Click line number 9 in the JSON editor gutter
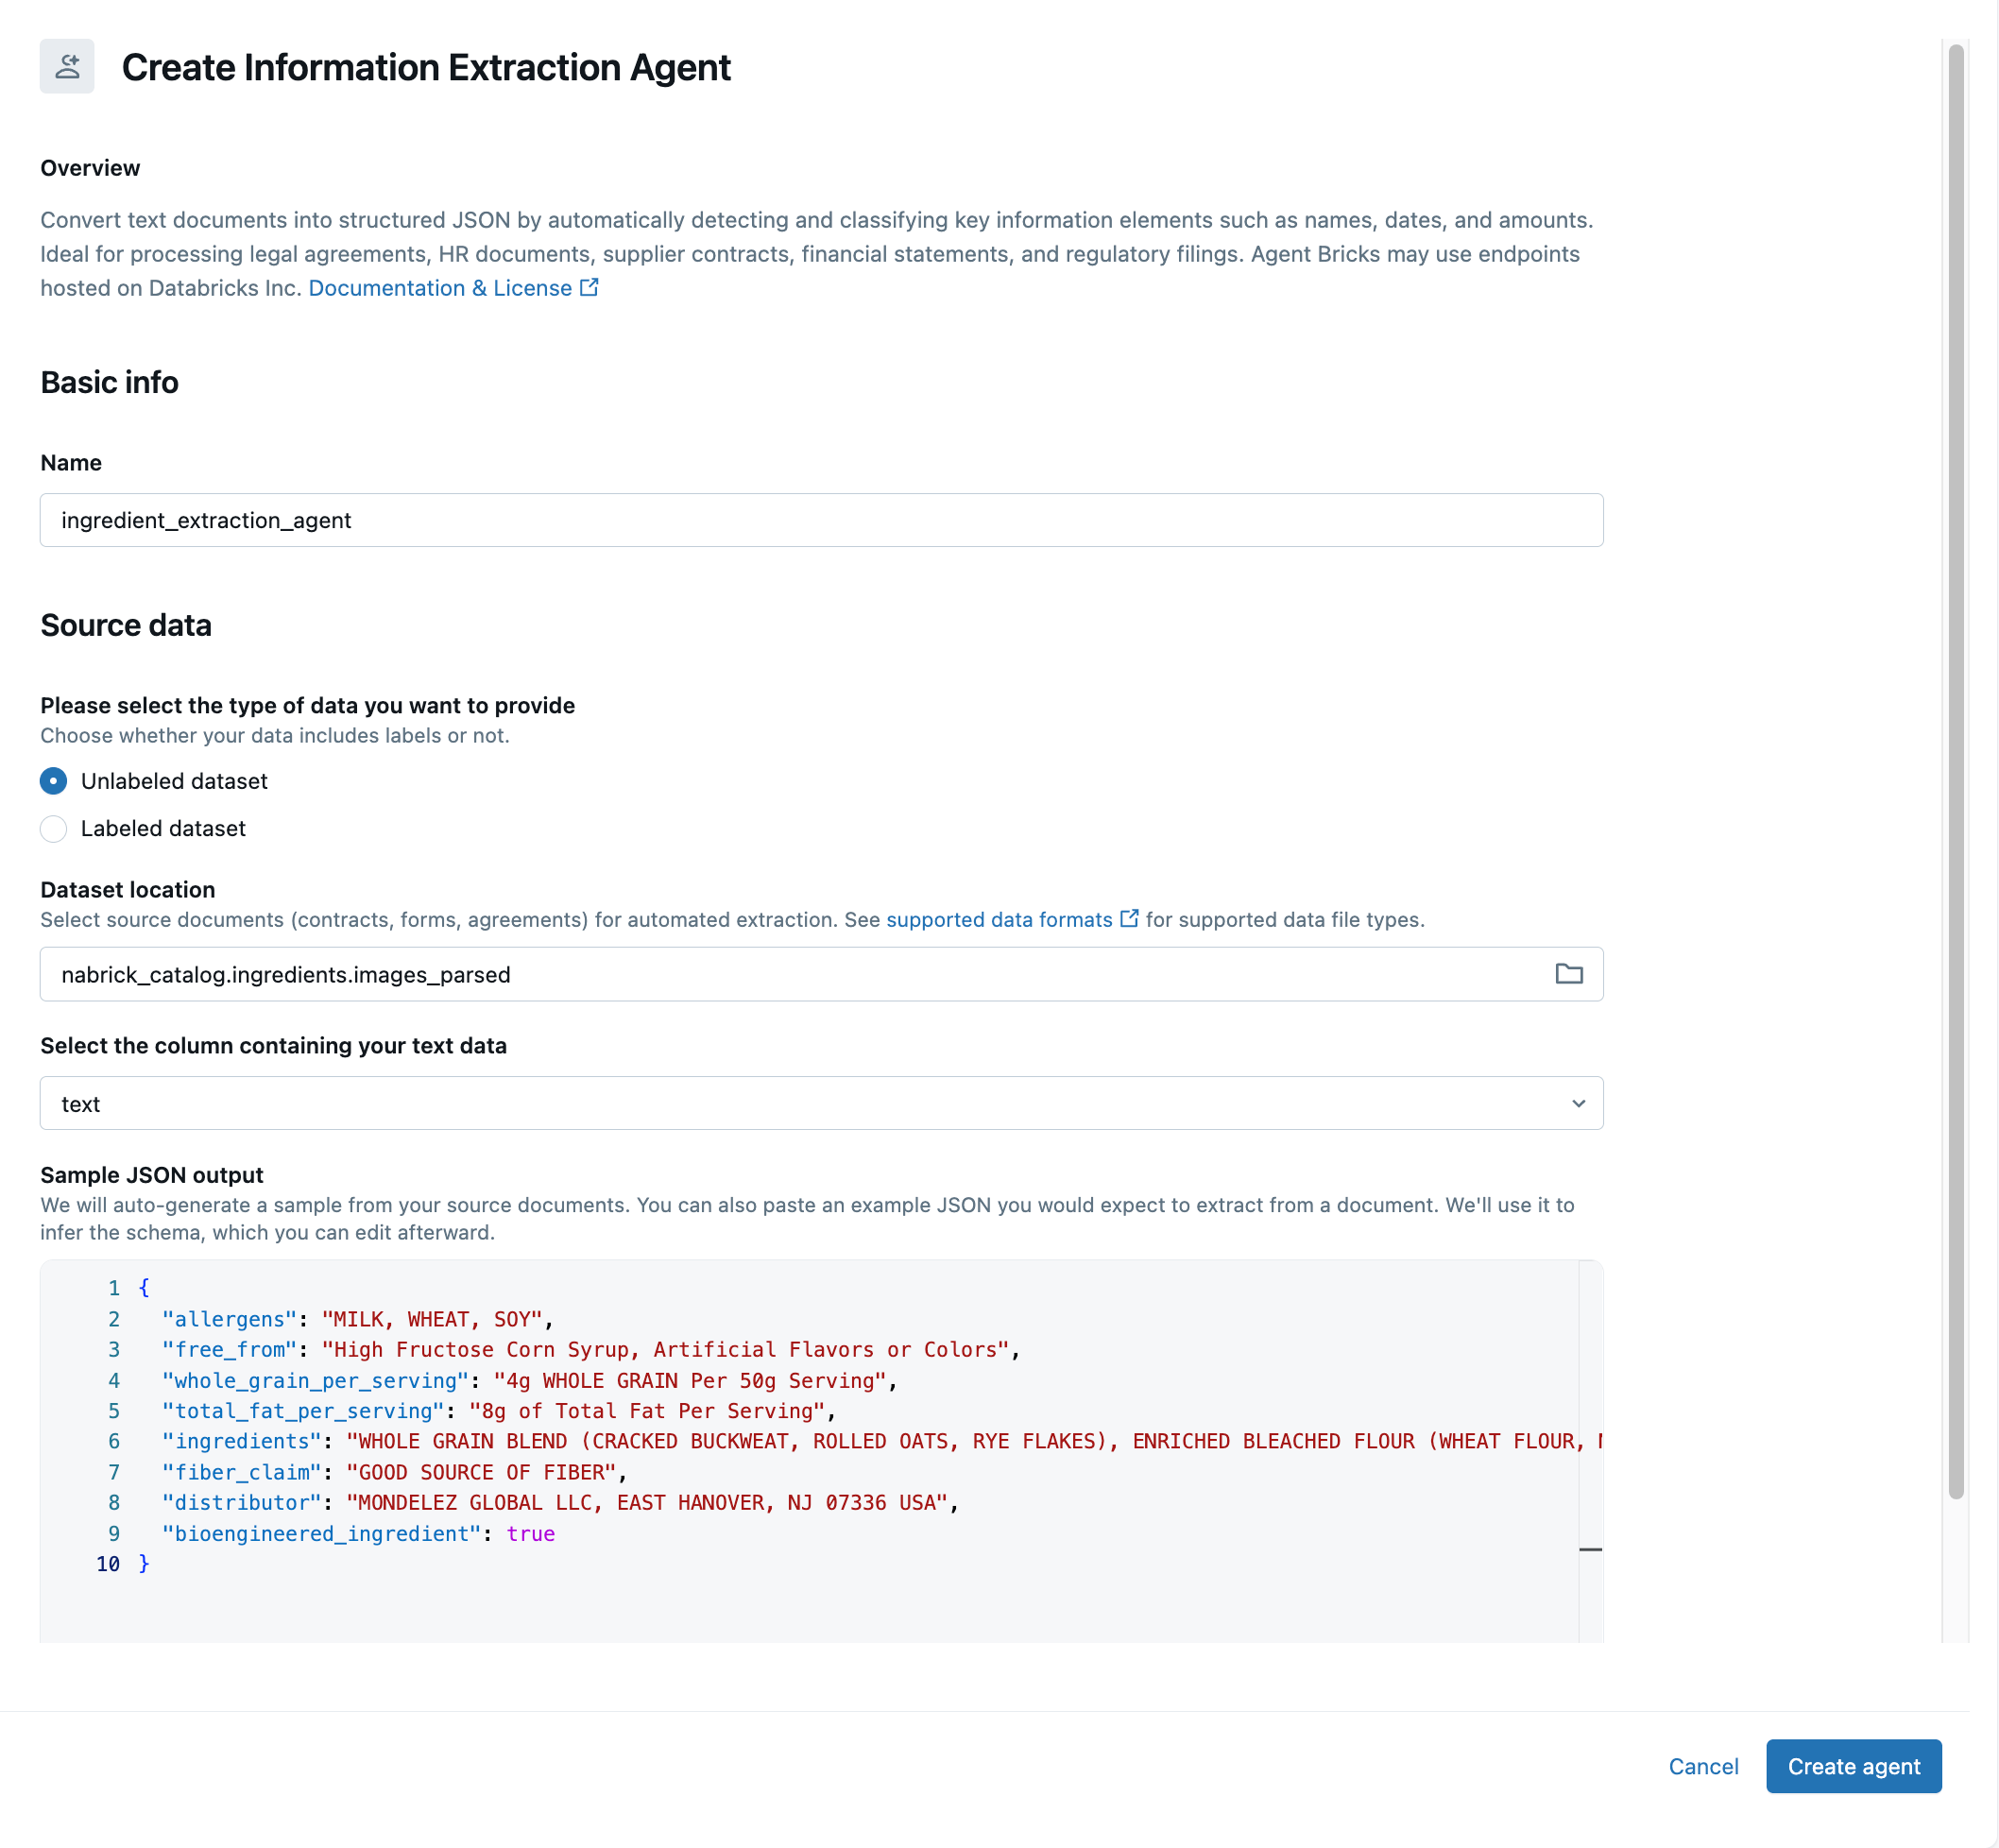The image size is (1999, 1848). (114, 1533)
